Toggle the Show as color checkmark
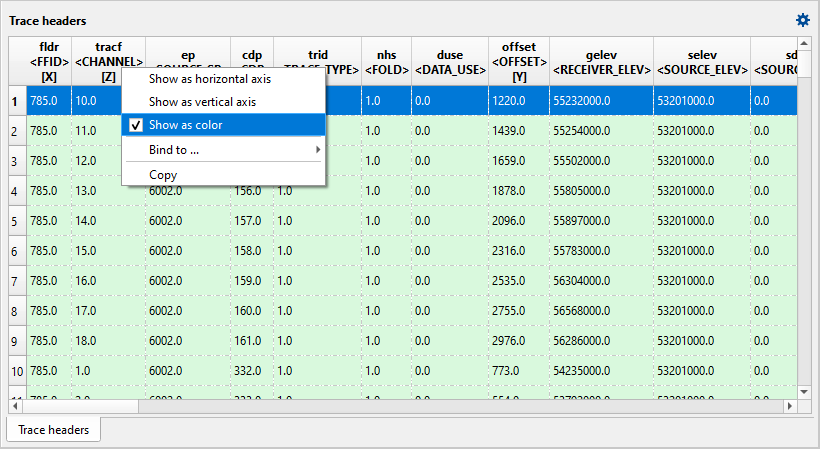Image resolution: width=820 pixels, height=449 pixels. pos(137,125)
